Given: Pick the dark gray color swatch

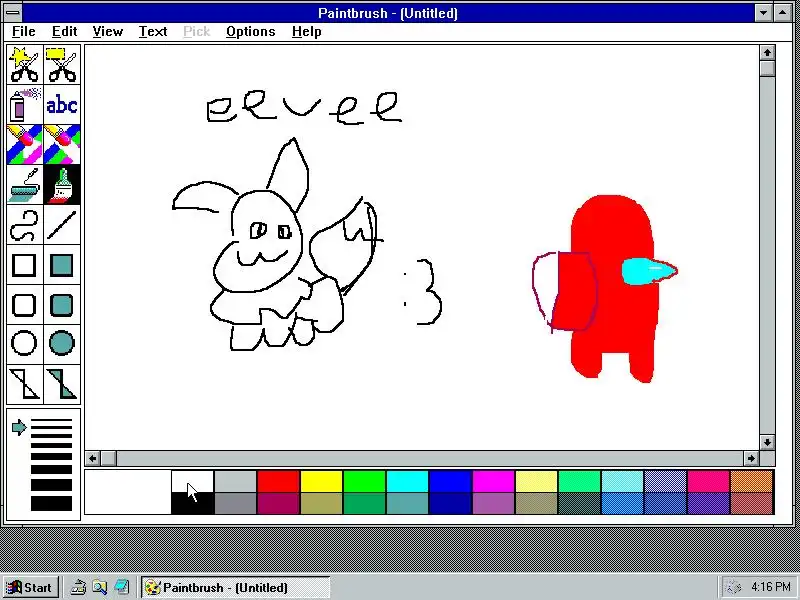Looking at the screenshot, I should point(235,504).
